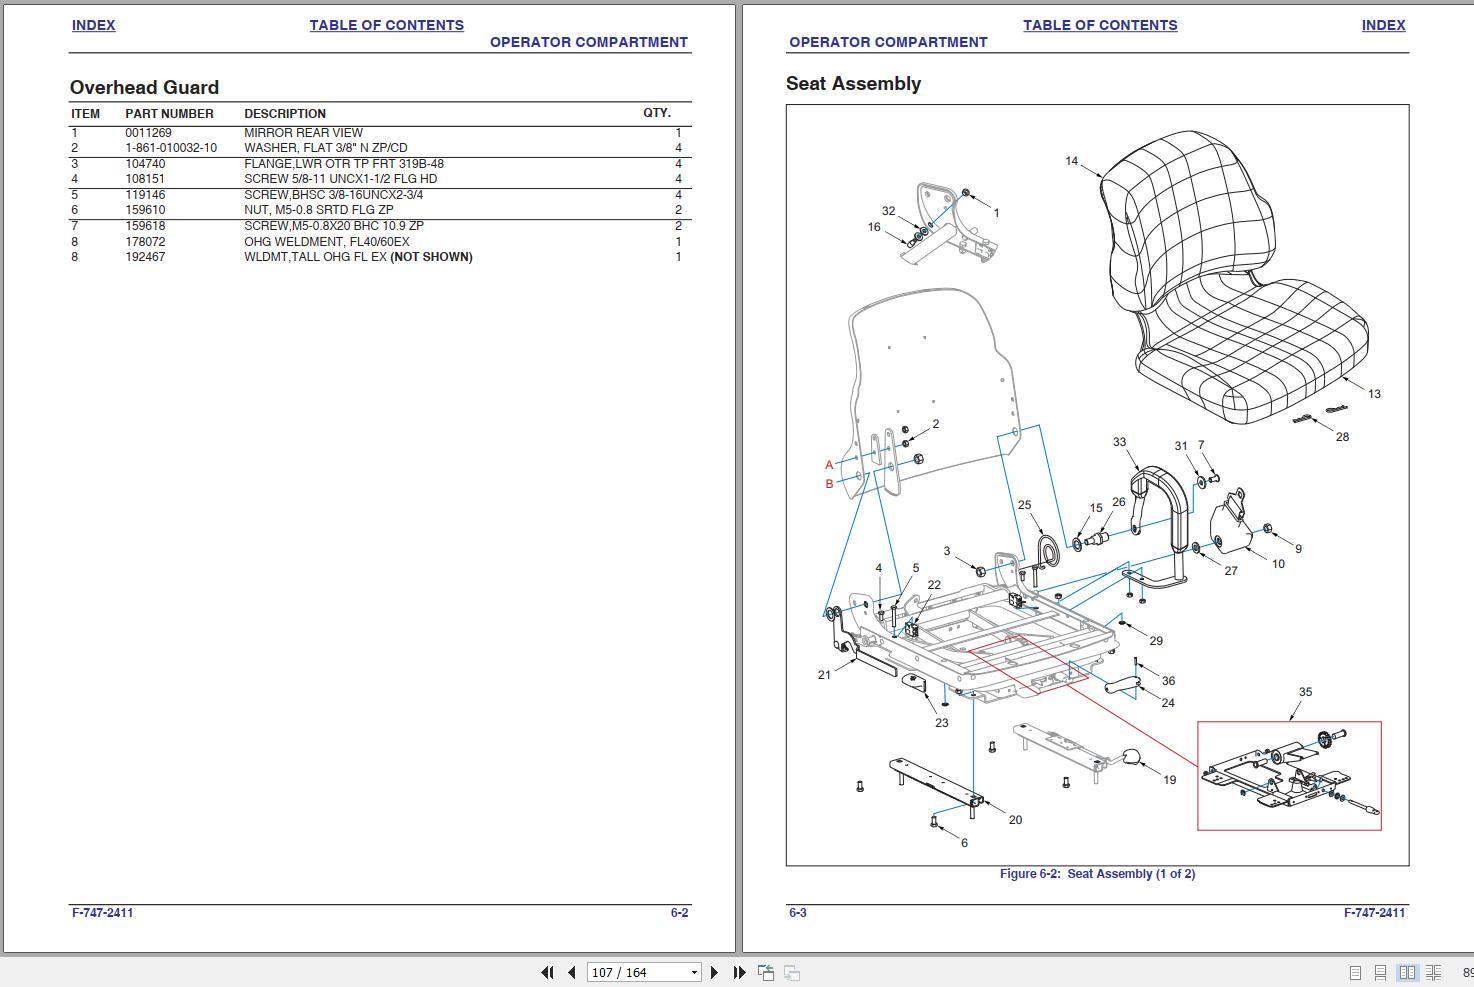Click page number 6-2 footer
1474x987 pixels.
pyautogui.click(x=679, y=913)
